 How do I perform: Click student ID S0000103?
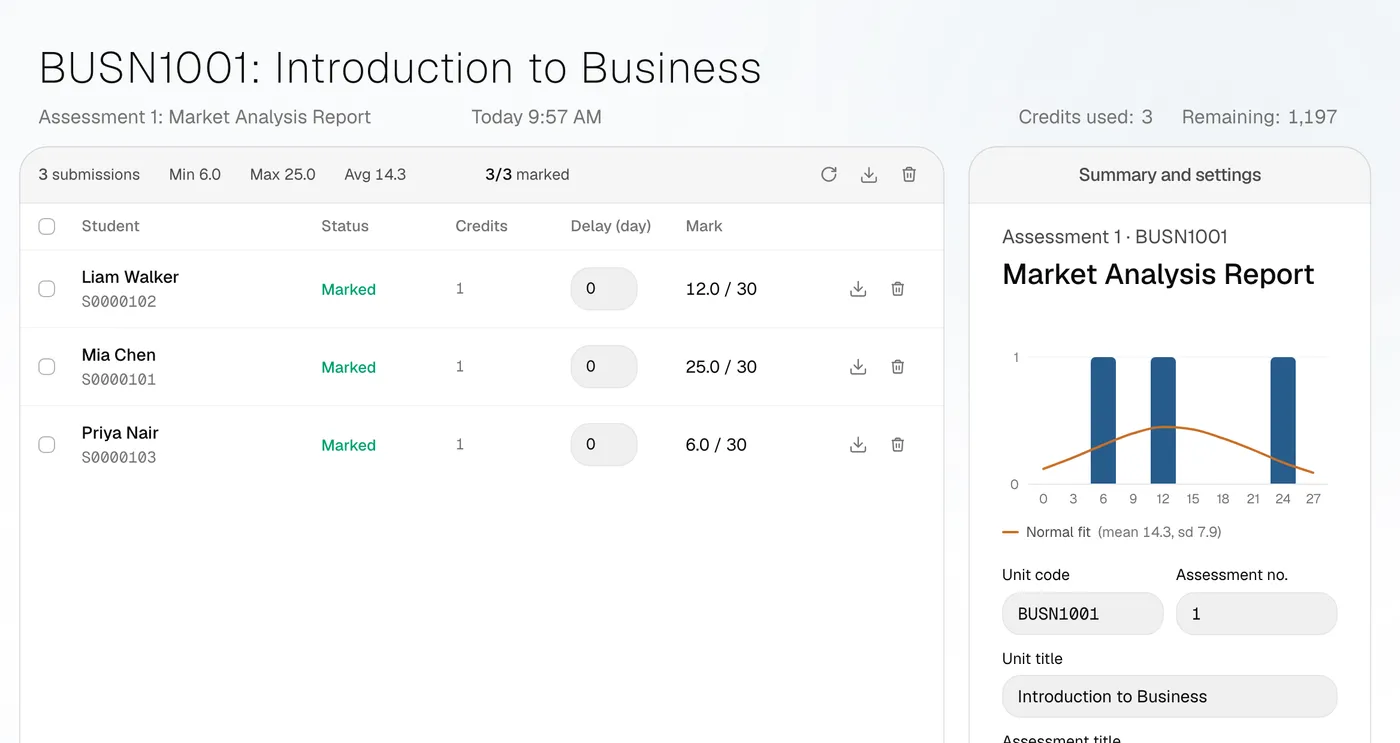pyautogui.click(x=119, y=457)
